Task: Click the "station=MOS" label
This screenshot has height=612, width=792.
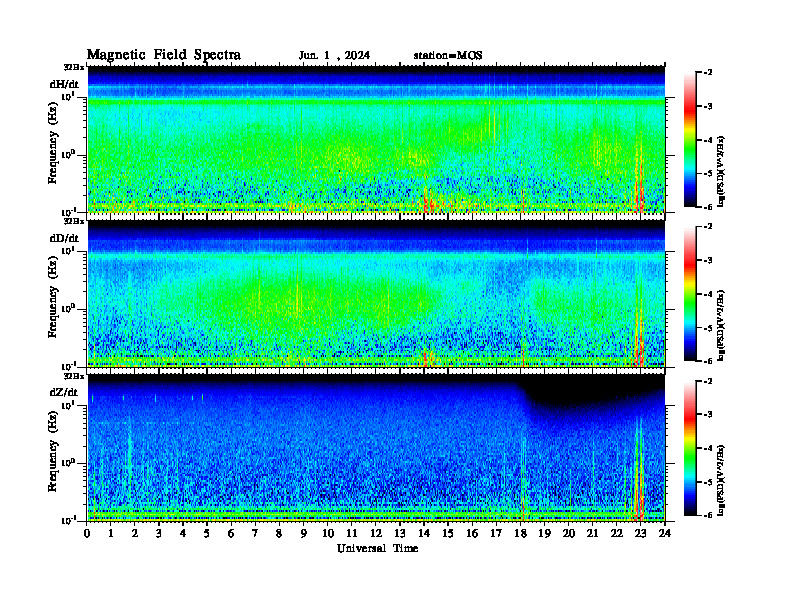Action: tap(448, 56)
